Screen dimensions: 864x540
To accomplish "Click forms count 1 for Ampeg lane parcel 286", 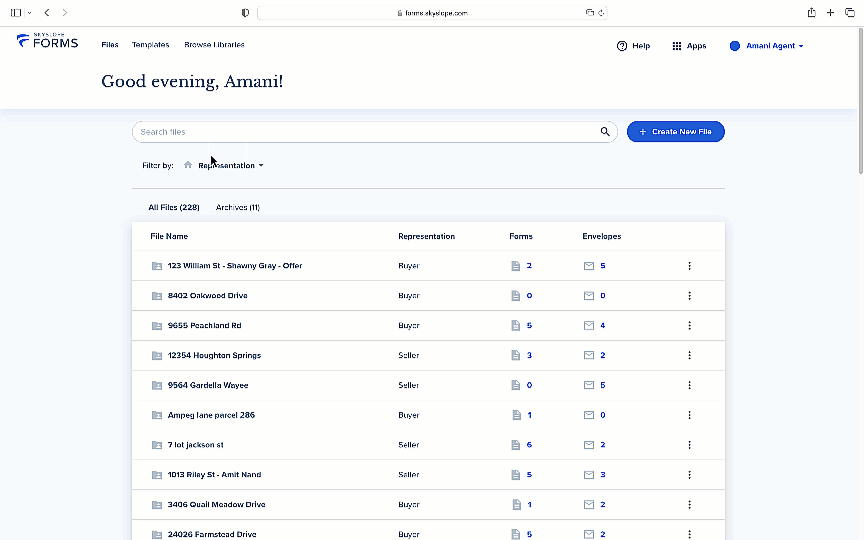I will [x=529, y=415].
